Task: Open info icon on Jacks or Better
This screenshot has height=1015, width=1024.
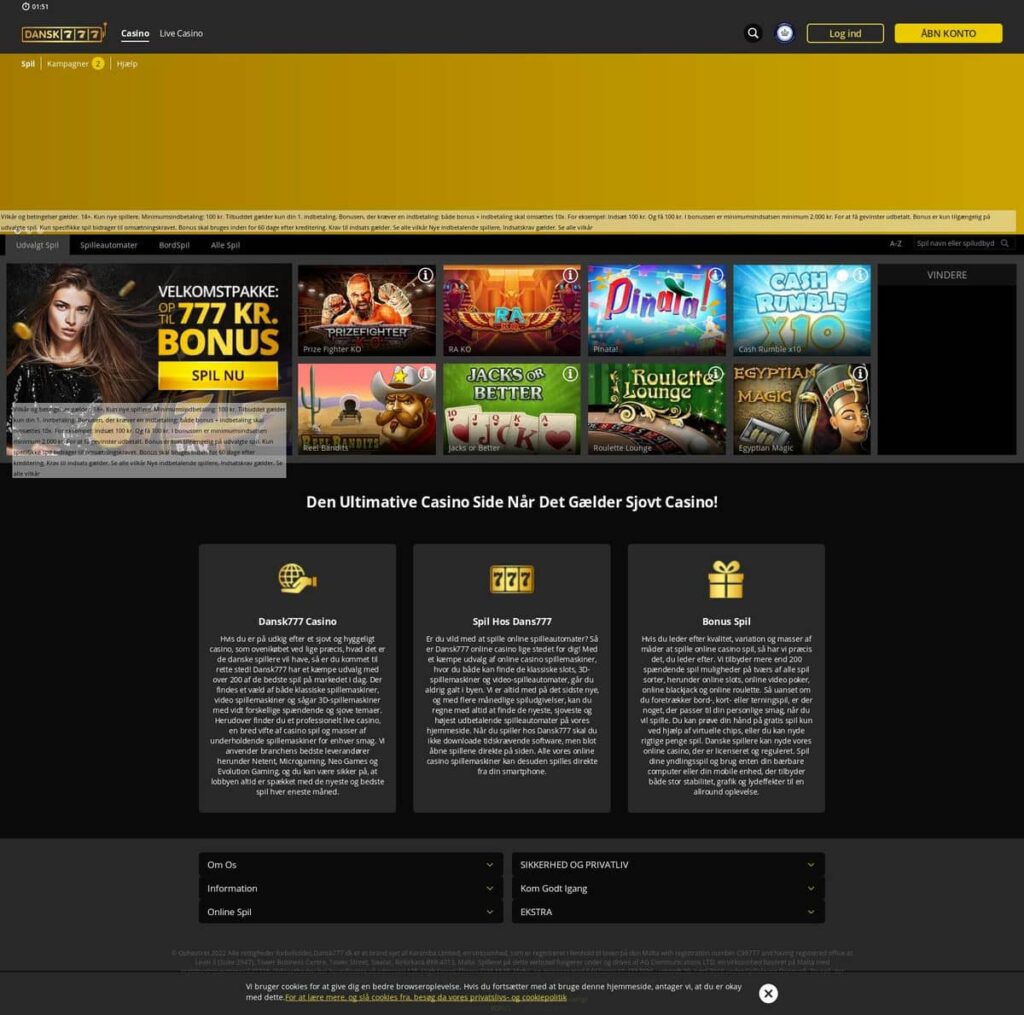Action: coord(570,374)
